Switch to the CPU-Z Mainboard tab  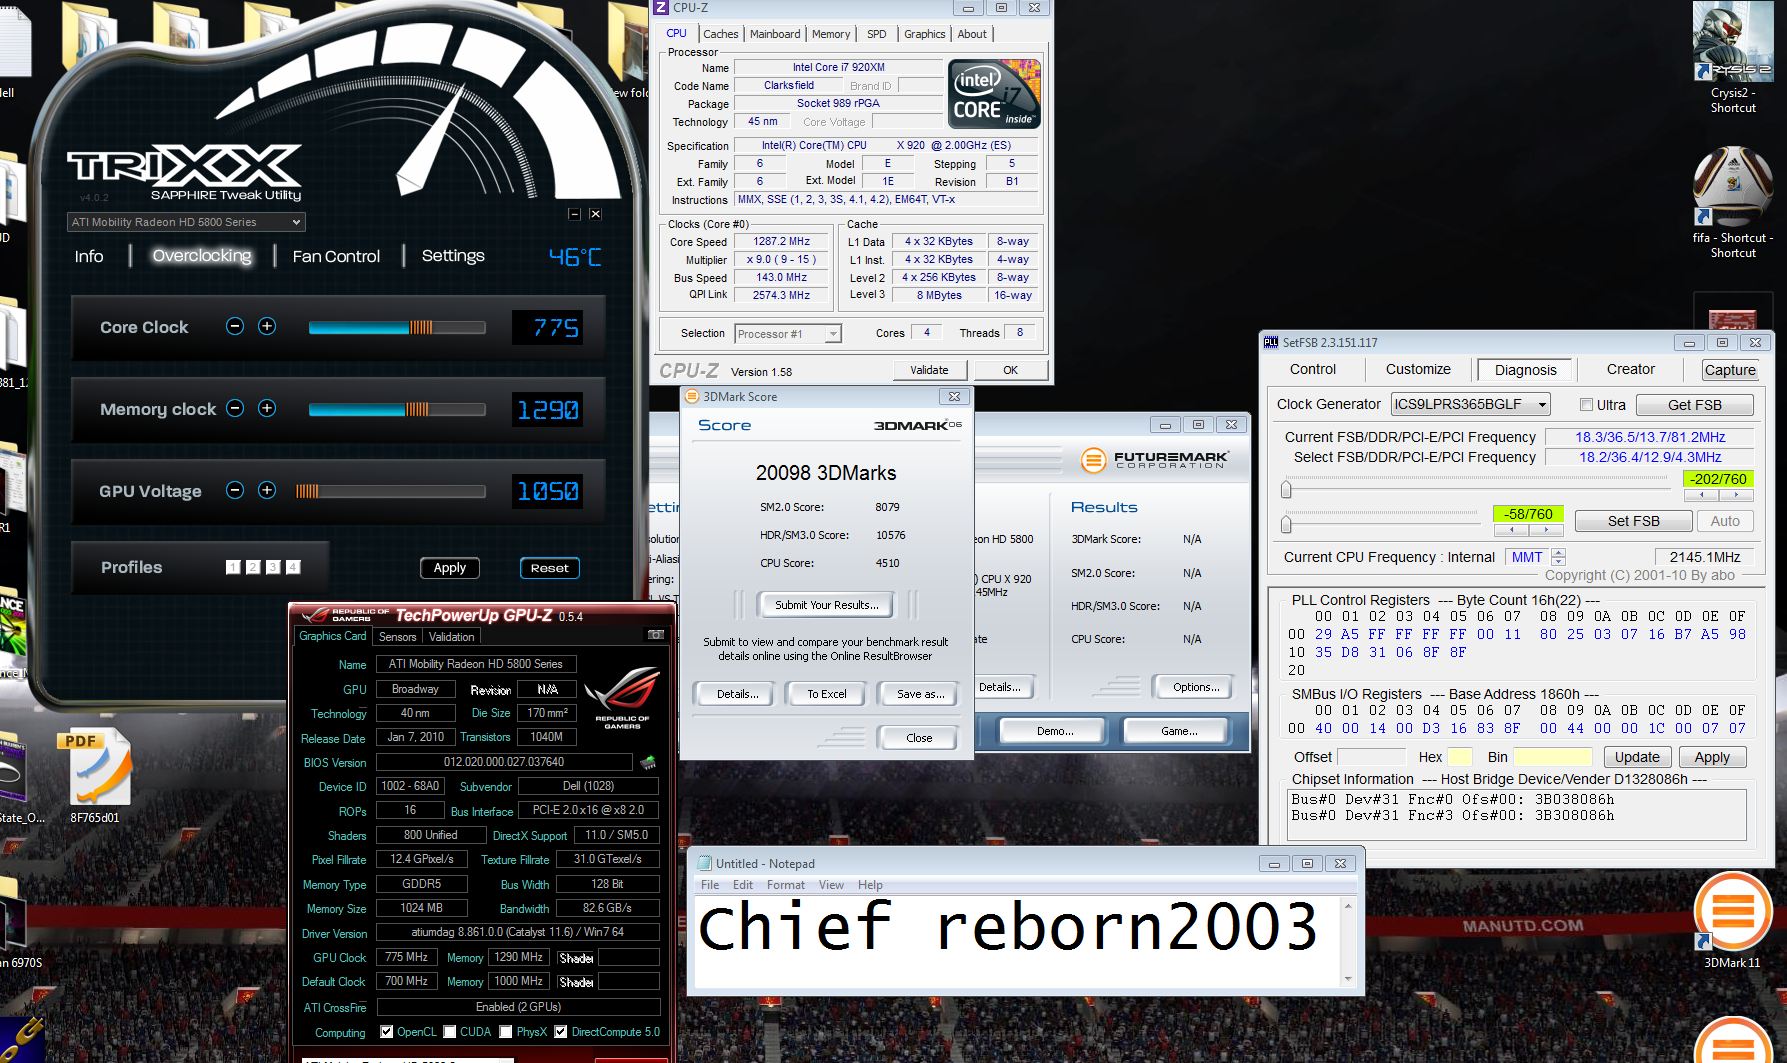775,34
